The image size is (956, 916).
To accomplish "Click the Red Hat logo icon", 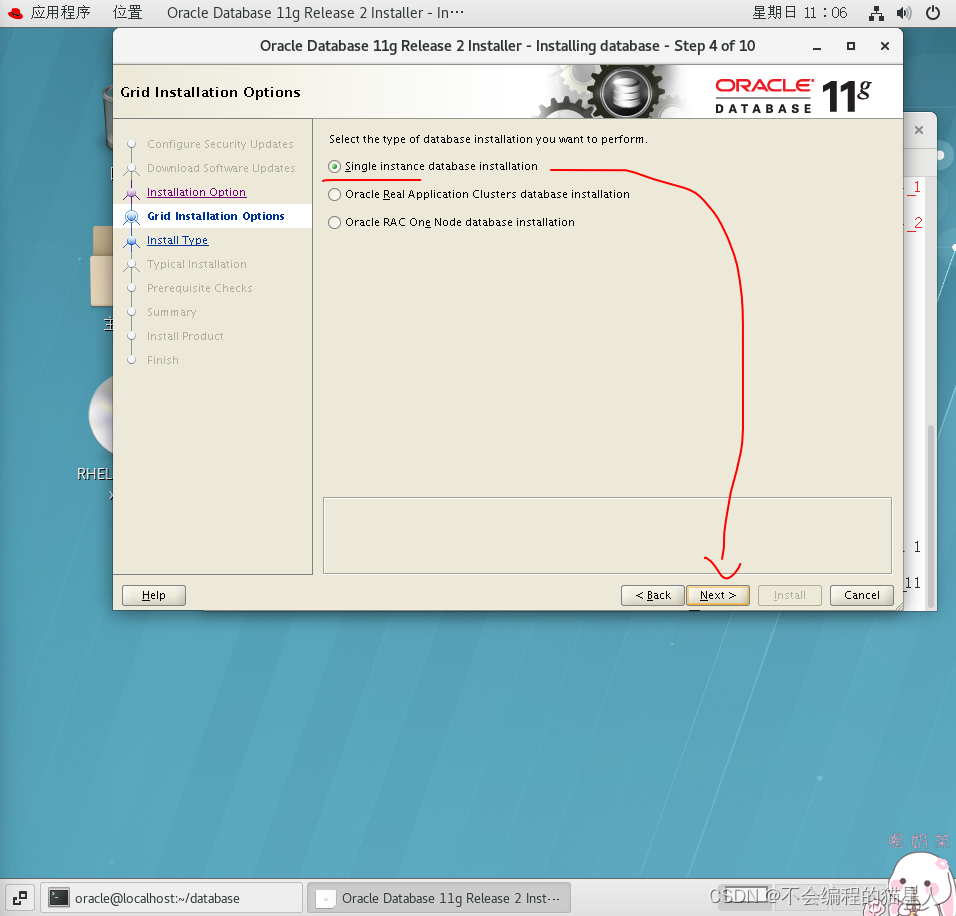I will [15, 13].
